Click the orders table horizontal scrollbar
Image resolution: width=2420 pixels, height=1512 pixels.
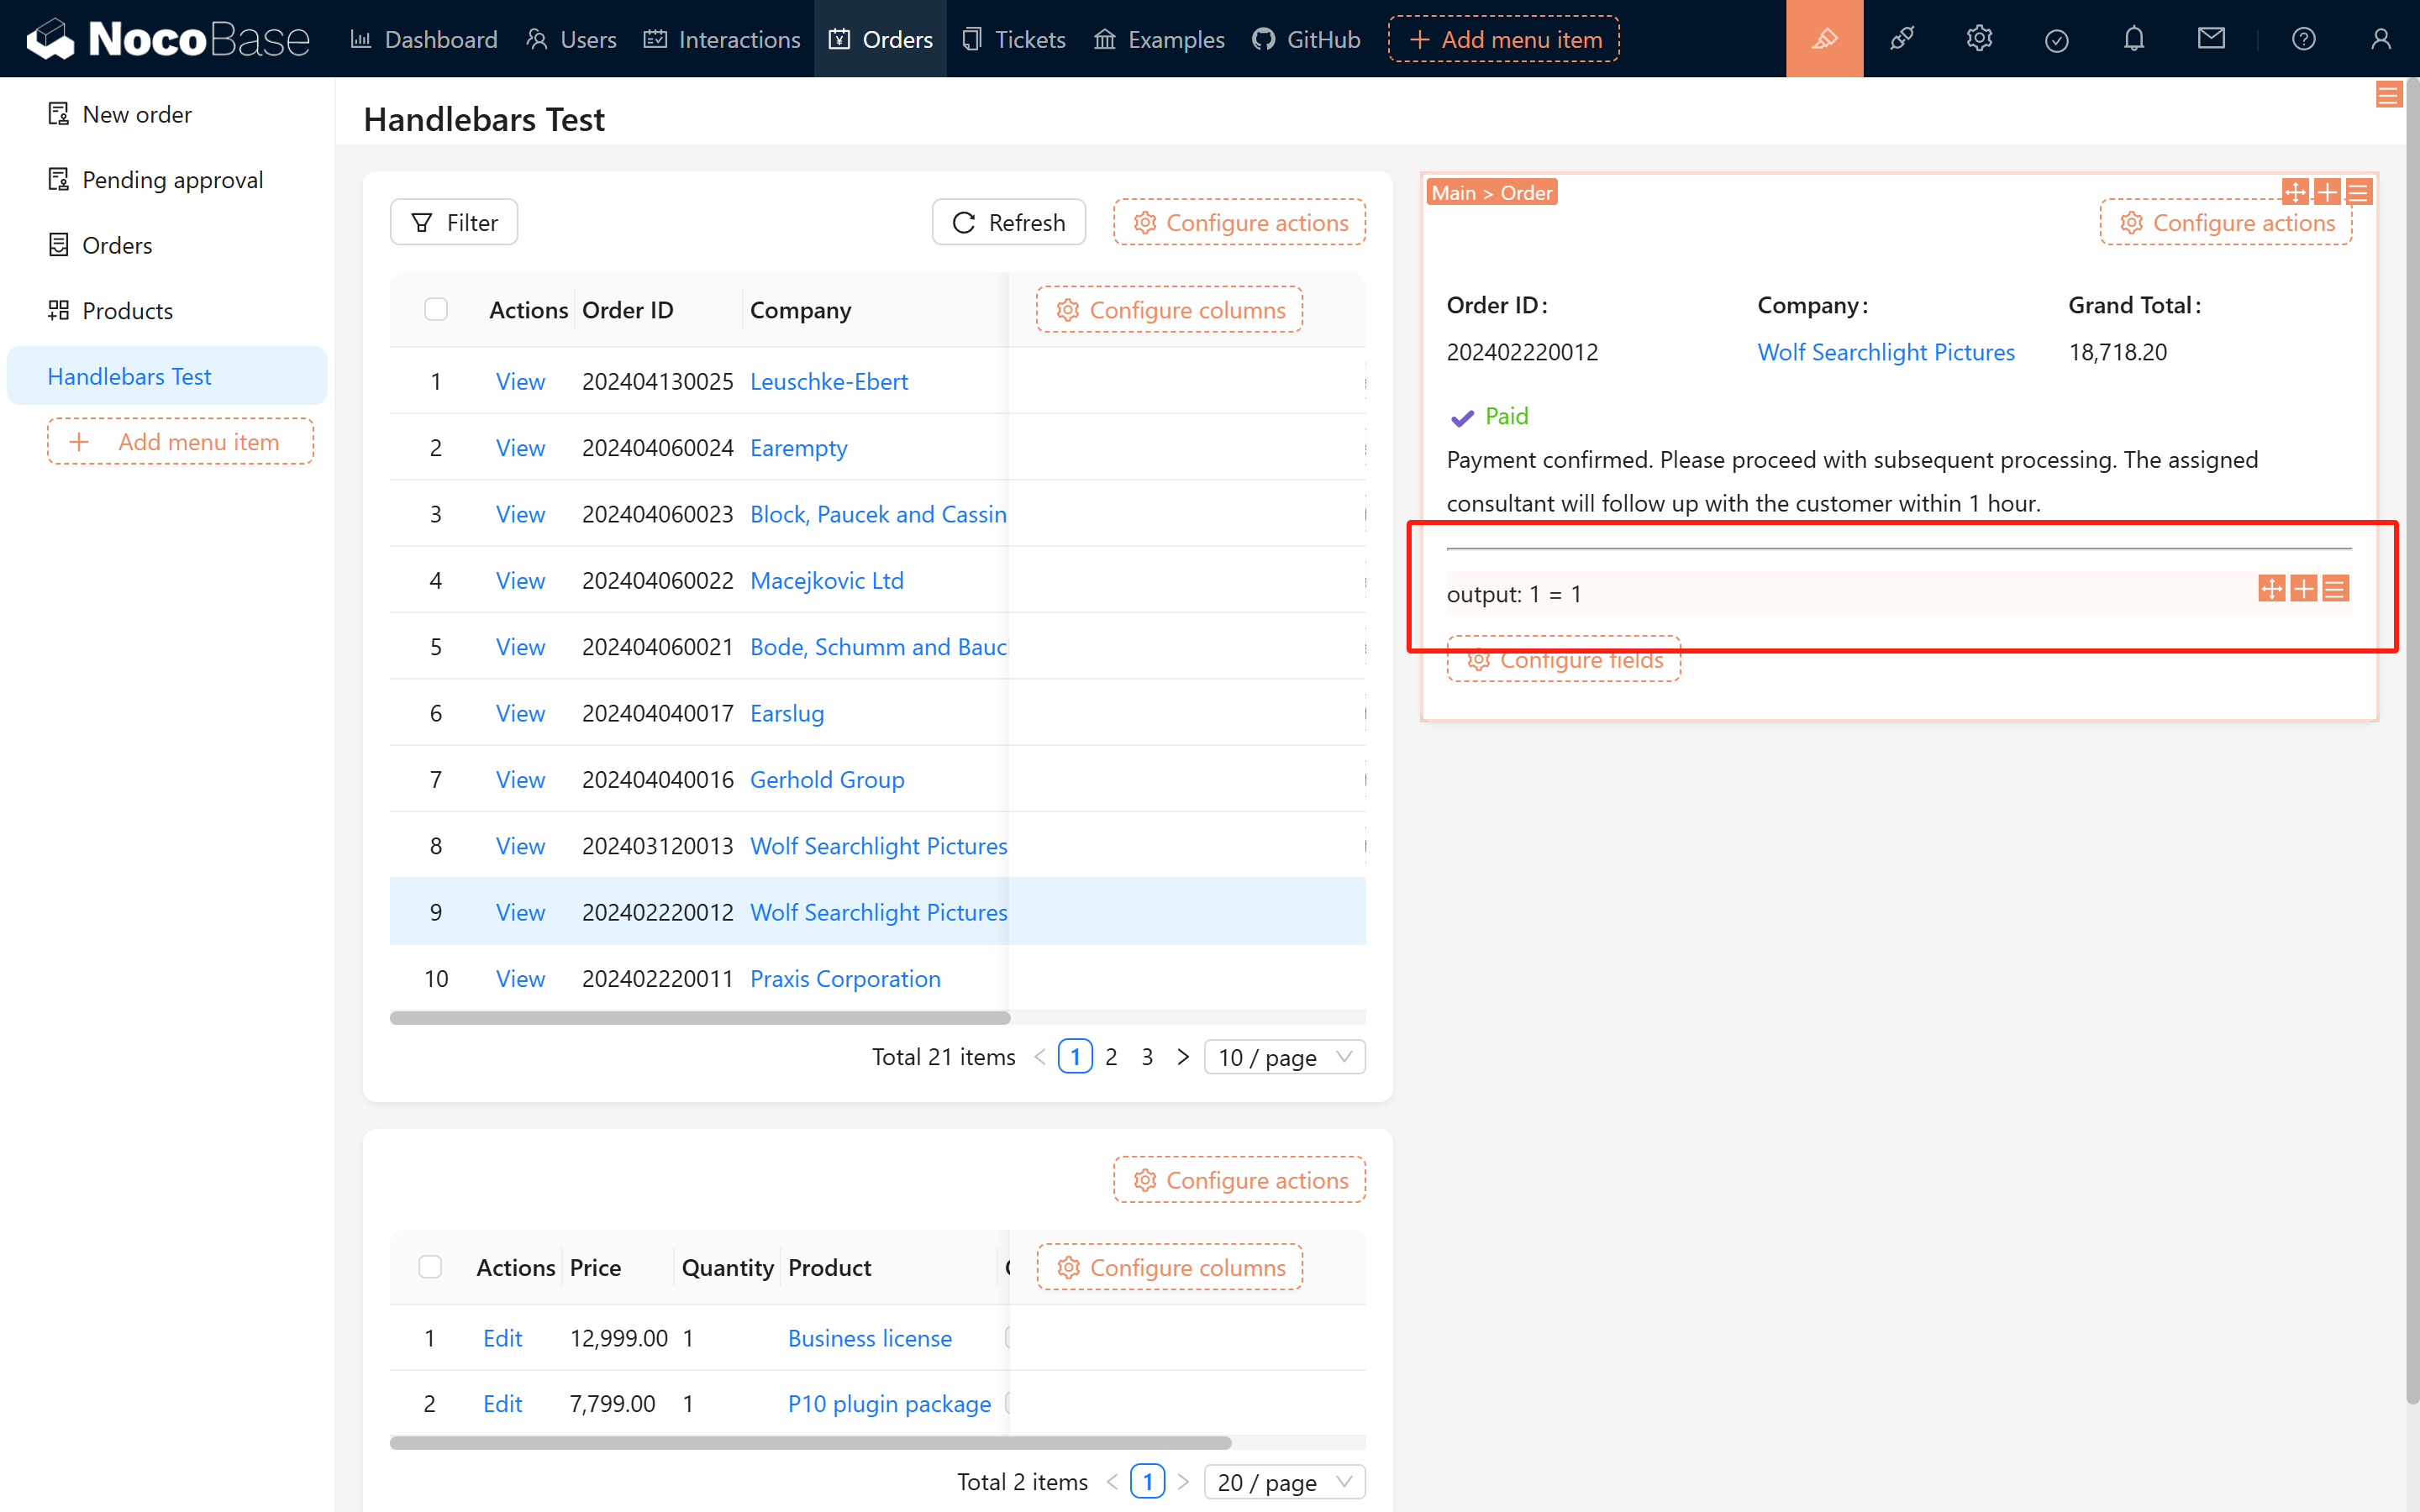pos(700,1018)
